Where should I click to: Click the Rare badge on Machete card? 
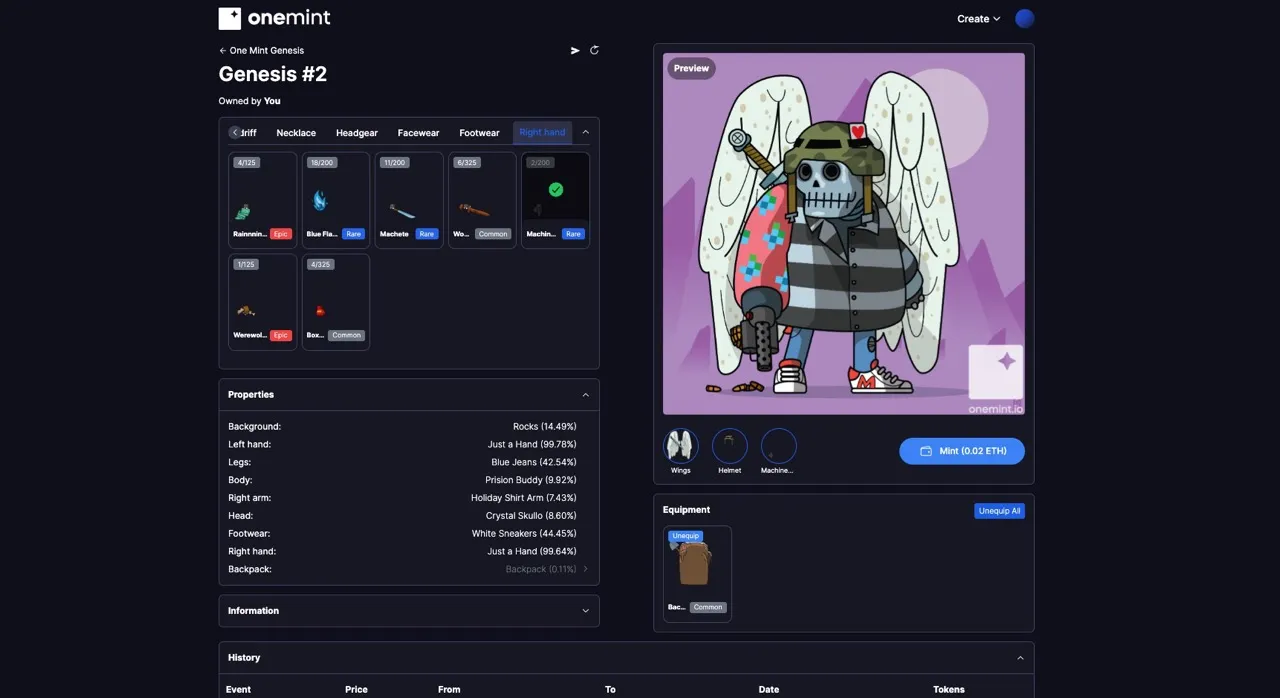pyautogui.click(x=427, y=234)
